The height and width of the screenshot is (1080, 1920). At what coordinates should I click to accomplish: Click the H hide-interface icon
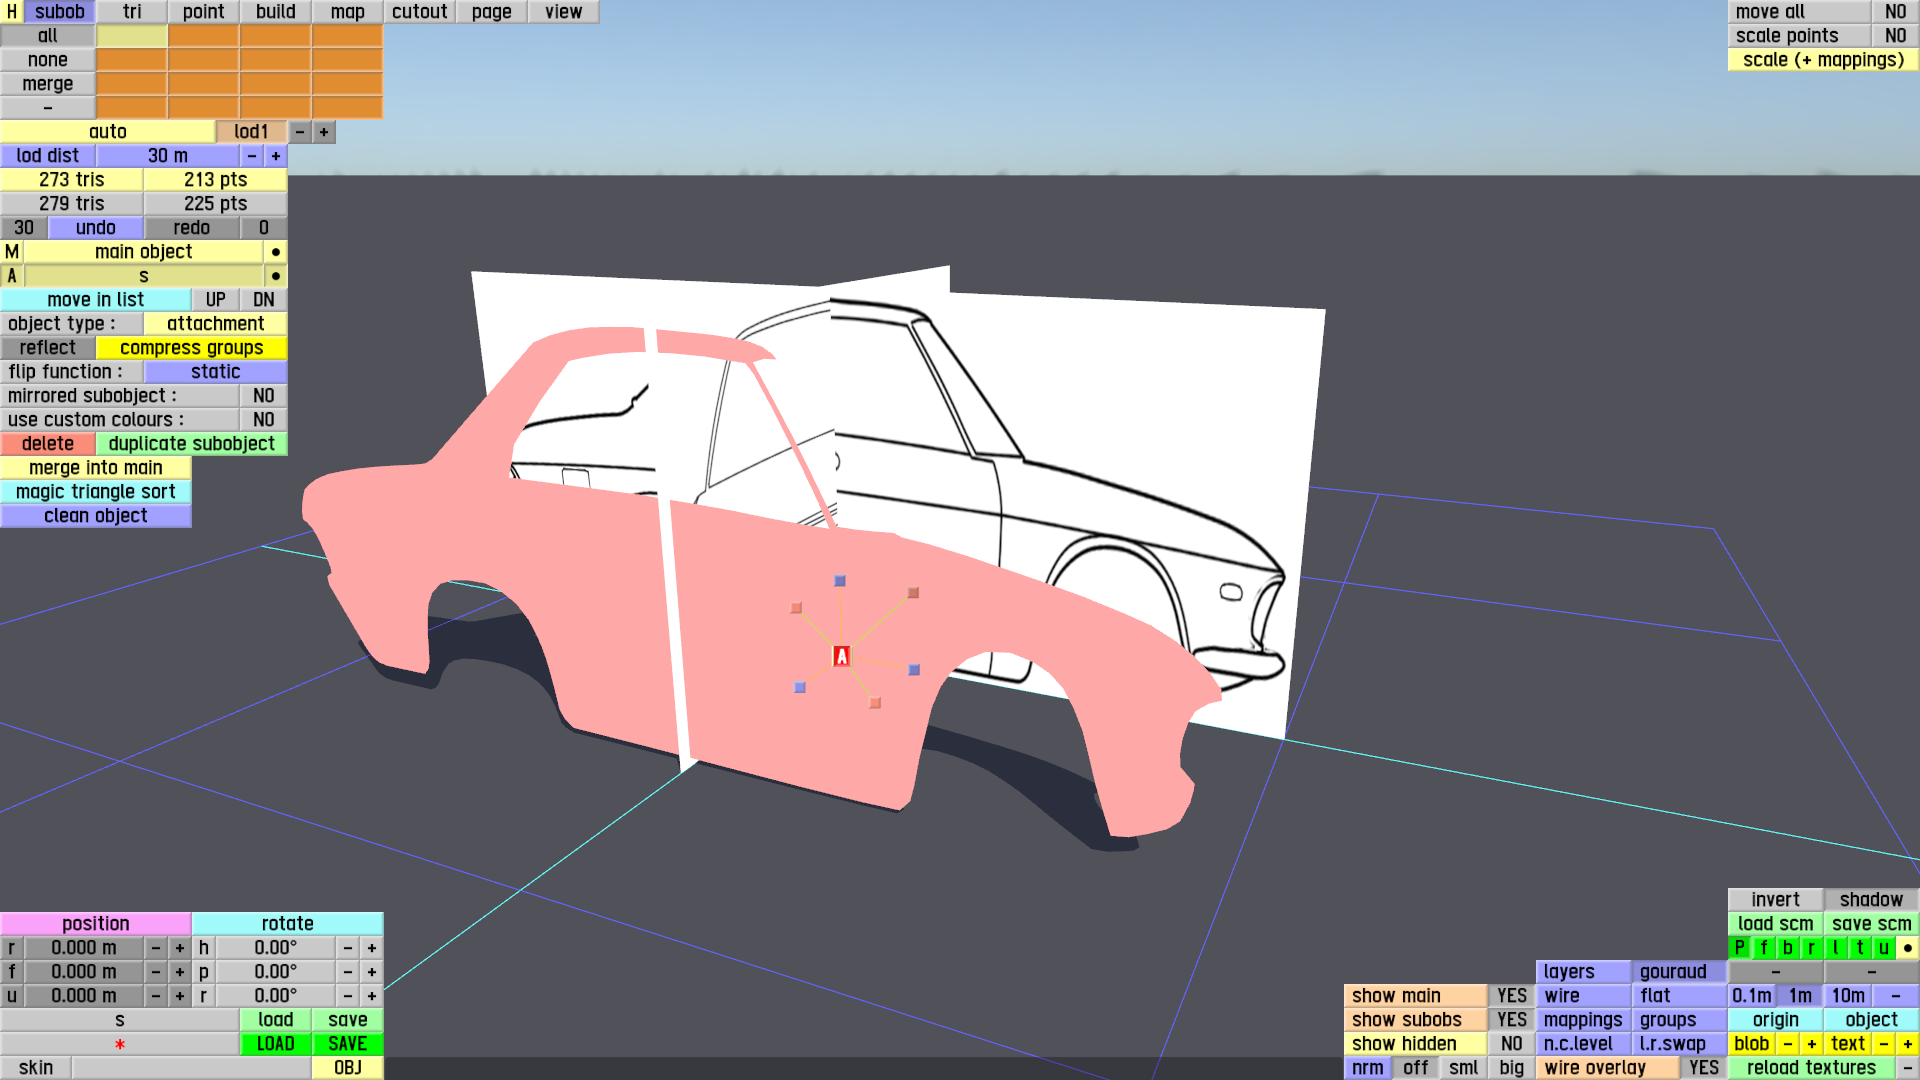(x=11, y=12)
